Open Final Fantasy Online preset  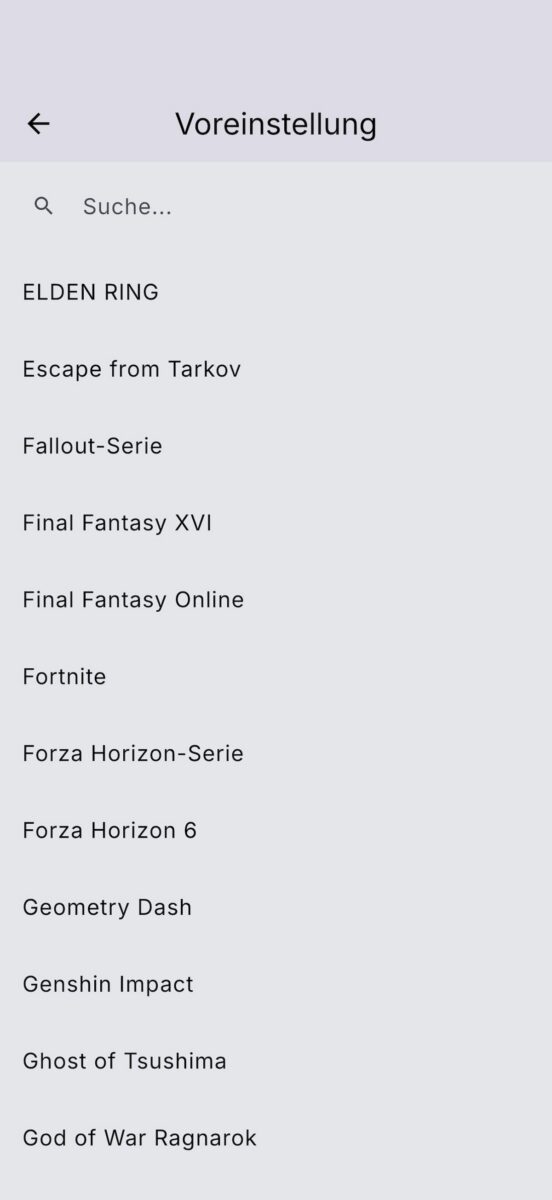(276, 600)
